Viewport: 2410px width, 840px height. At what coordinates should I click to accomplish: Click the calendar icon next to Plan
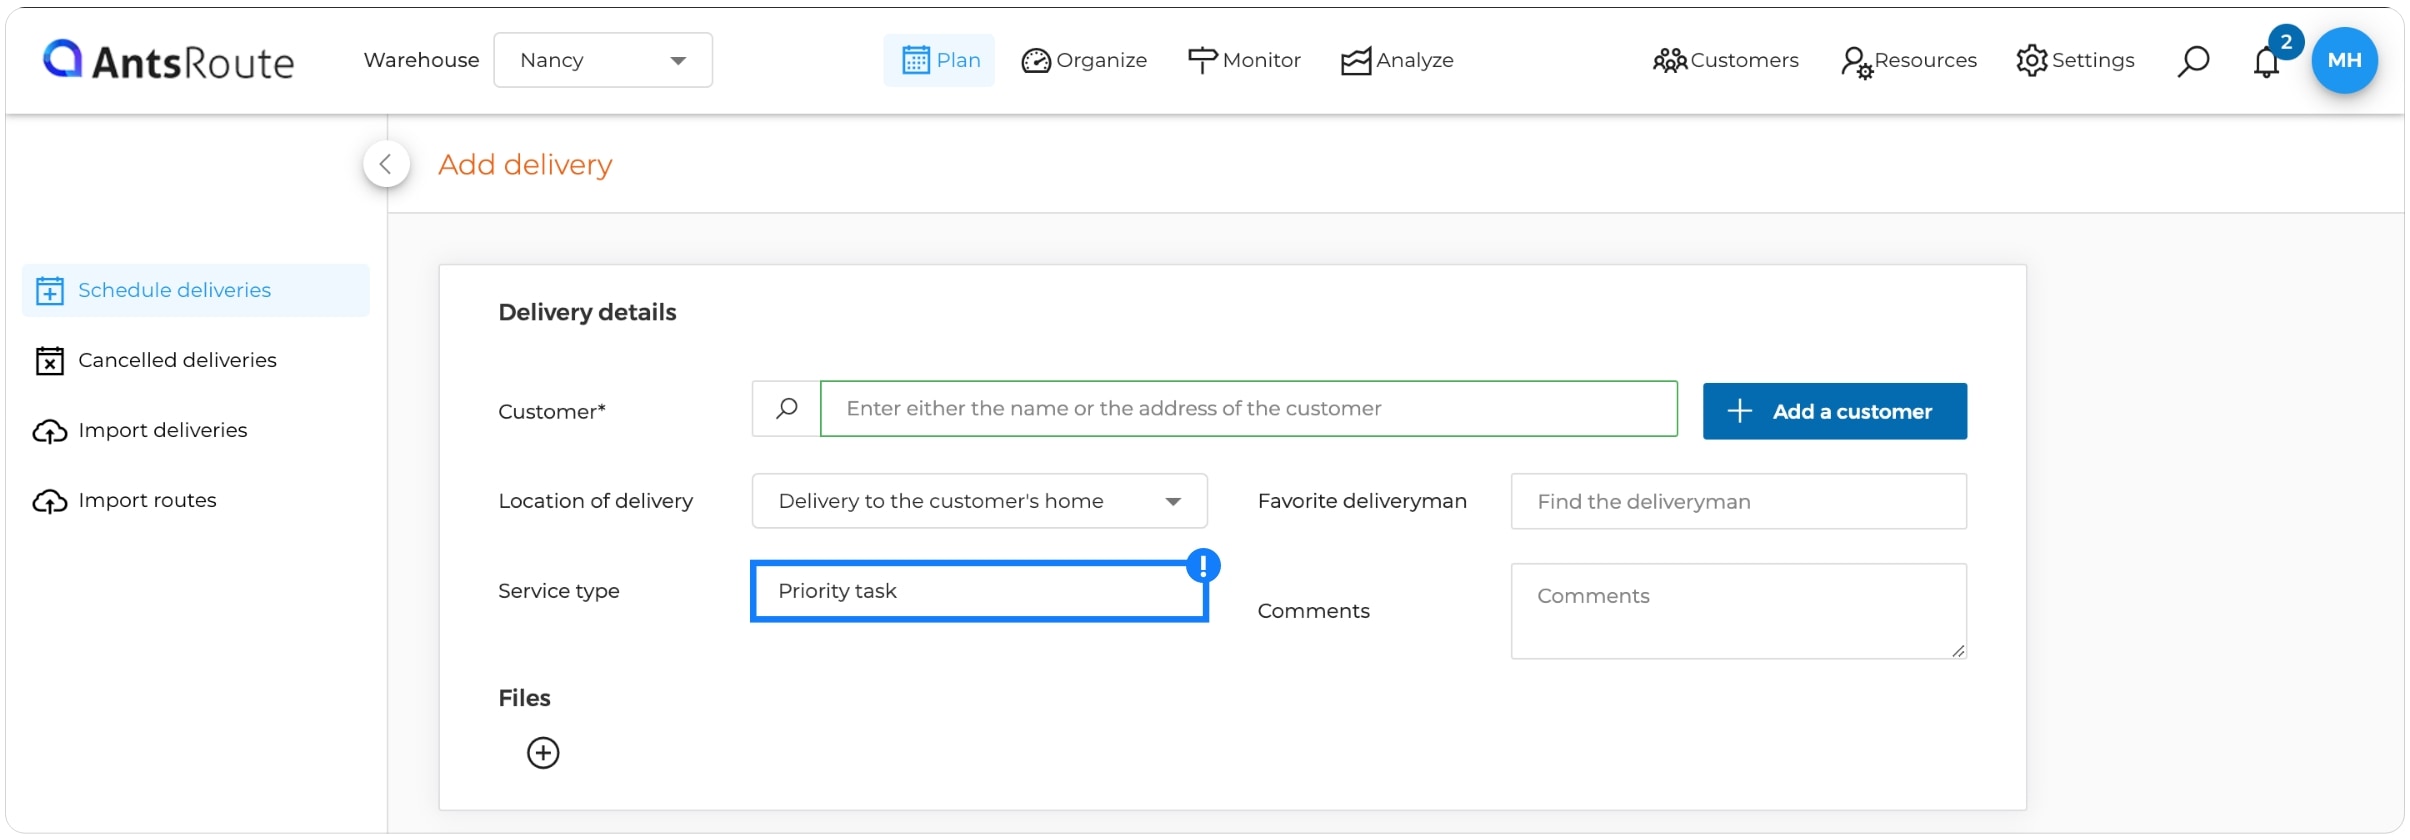(915, 60)
